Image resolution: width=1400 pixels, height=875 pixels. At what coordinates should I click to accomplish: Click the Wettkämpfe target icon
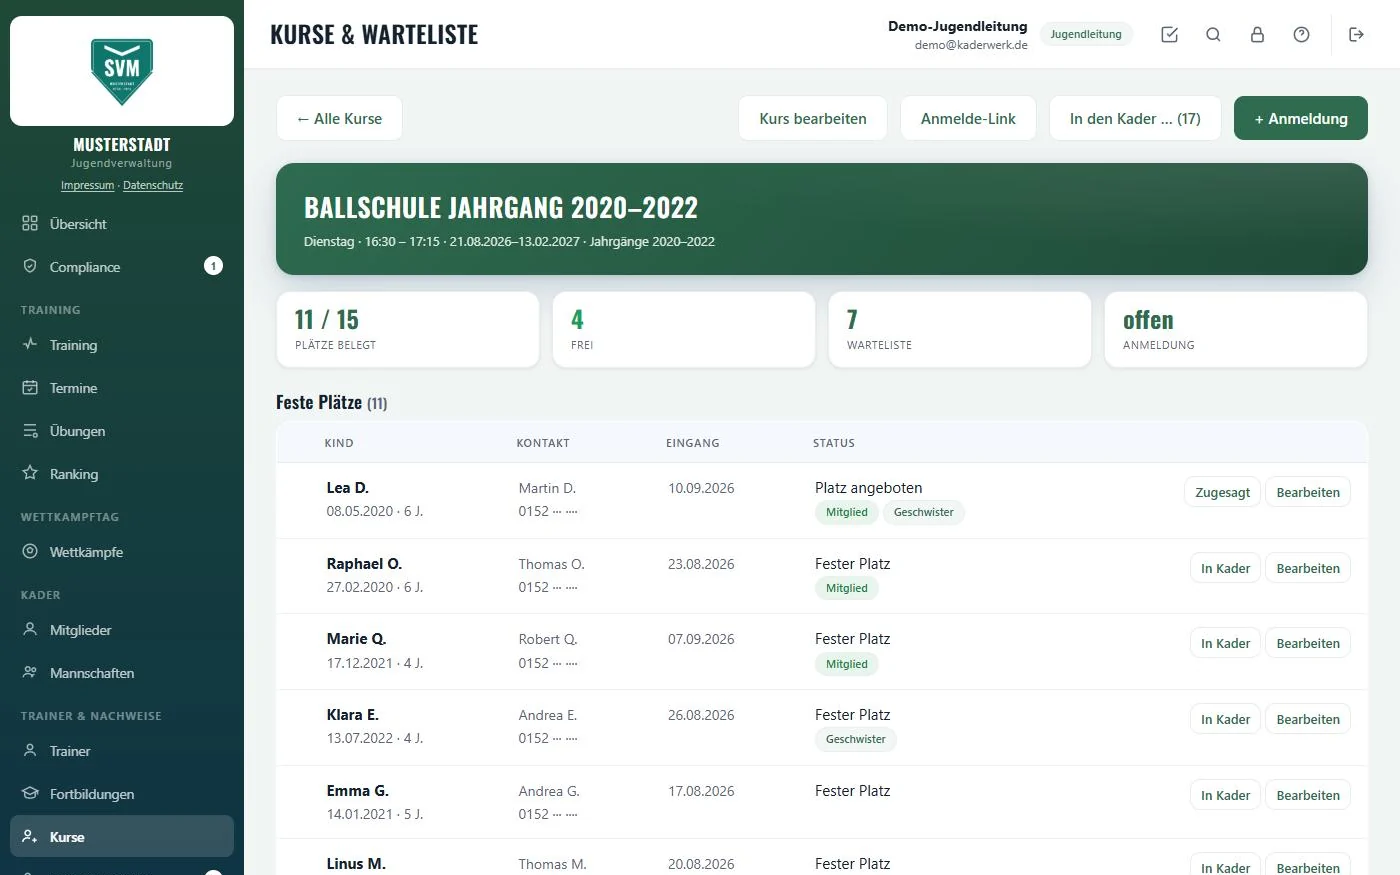(30, 551)
